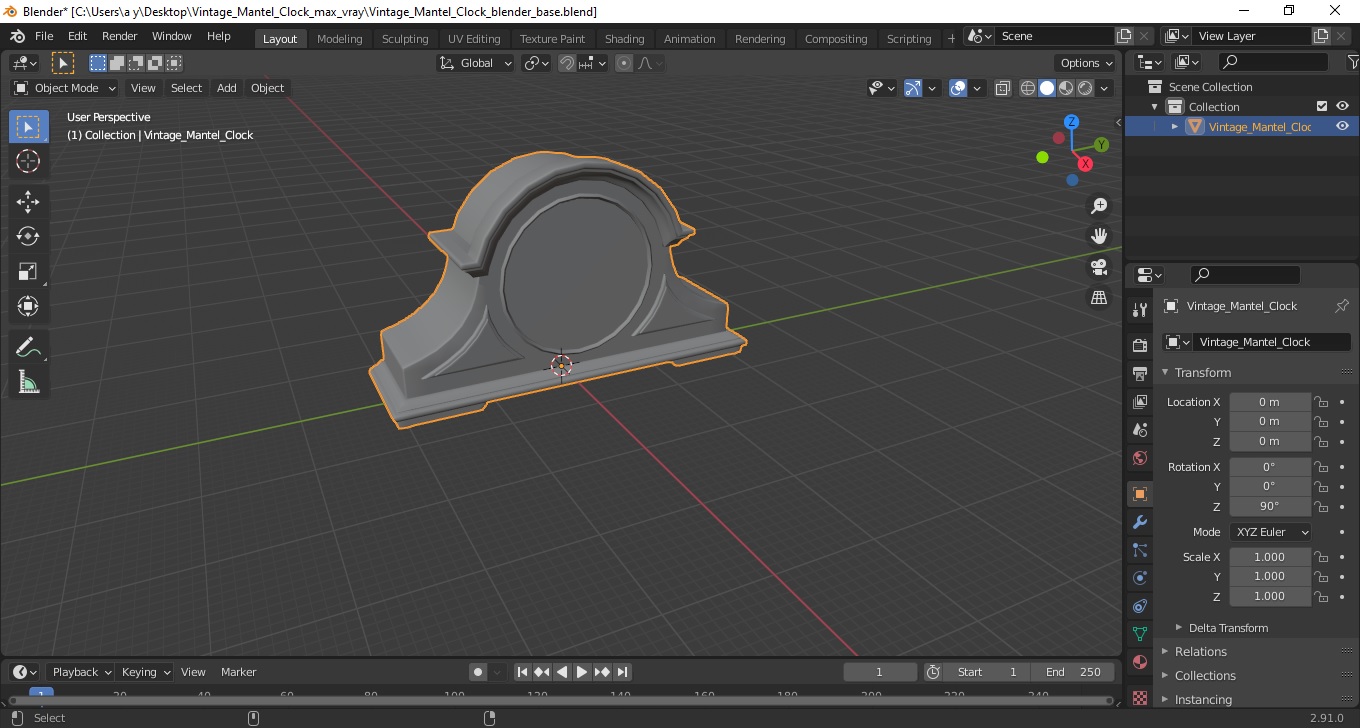Screen dimensions: 1360x728
Task: Open the Modifier properties wrench tab
Action: pyautogui.click(x=1139, y=522)
